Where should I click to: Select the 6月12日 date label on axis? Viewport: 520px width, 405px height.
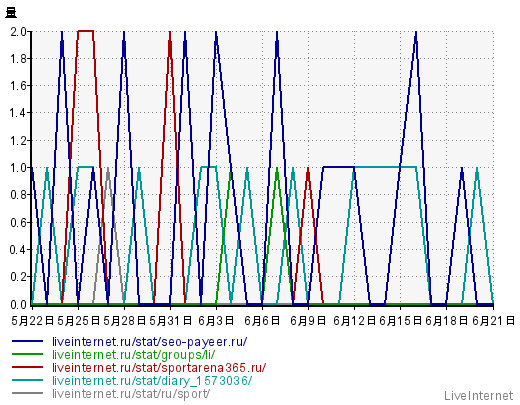pyautogui.click(x=354, y=321)
